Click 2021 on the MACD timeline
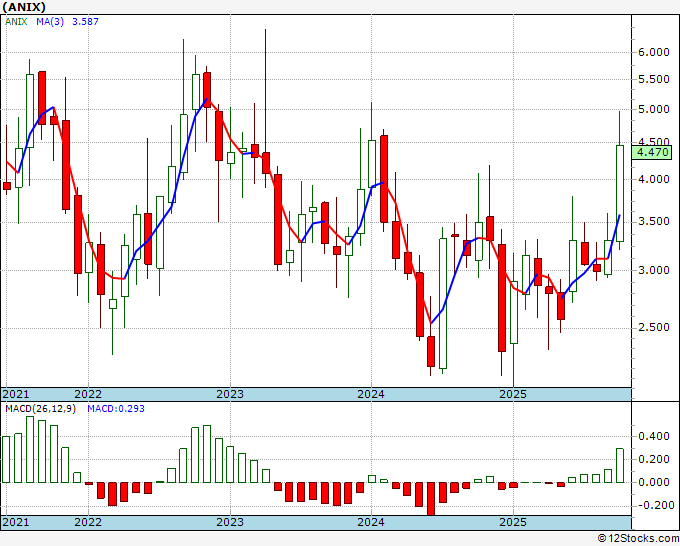Image resolution: width=680 pixels, height=546 pixels. coord(16,522)
